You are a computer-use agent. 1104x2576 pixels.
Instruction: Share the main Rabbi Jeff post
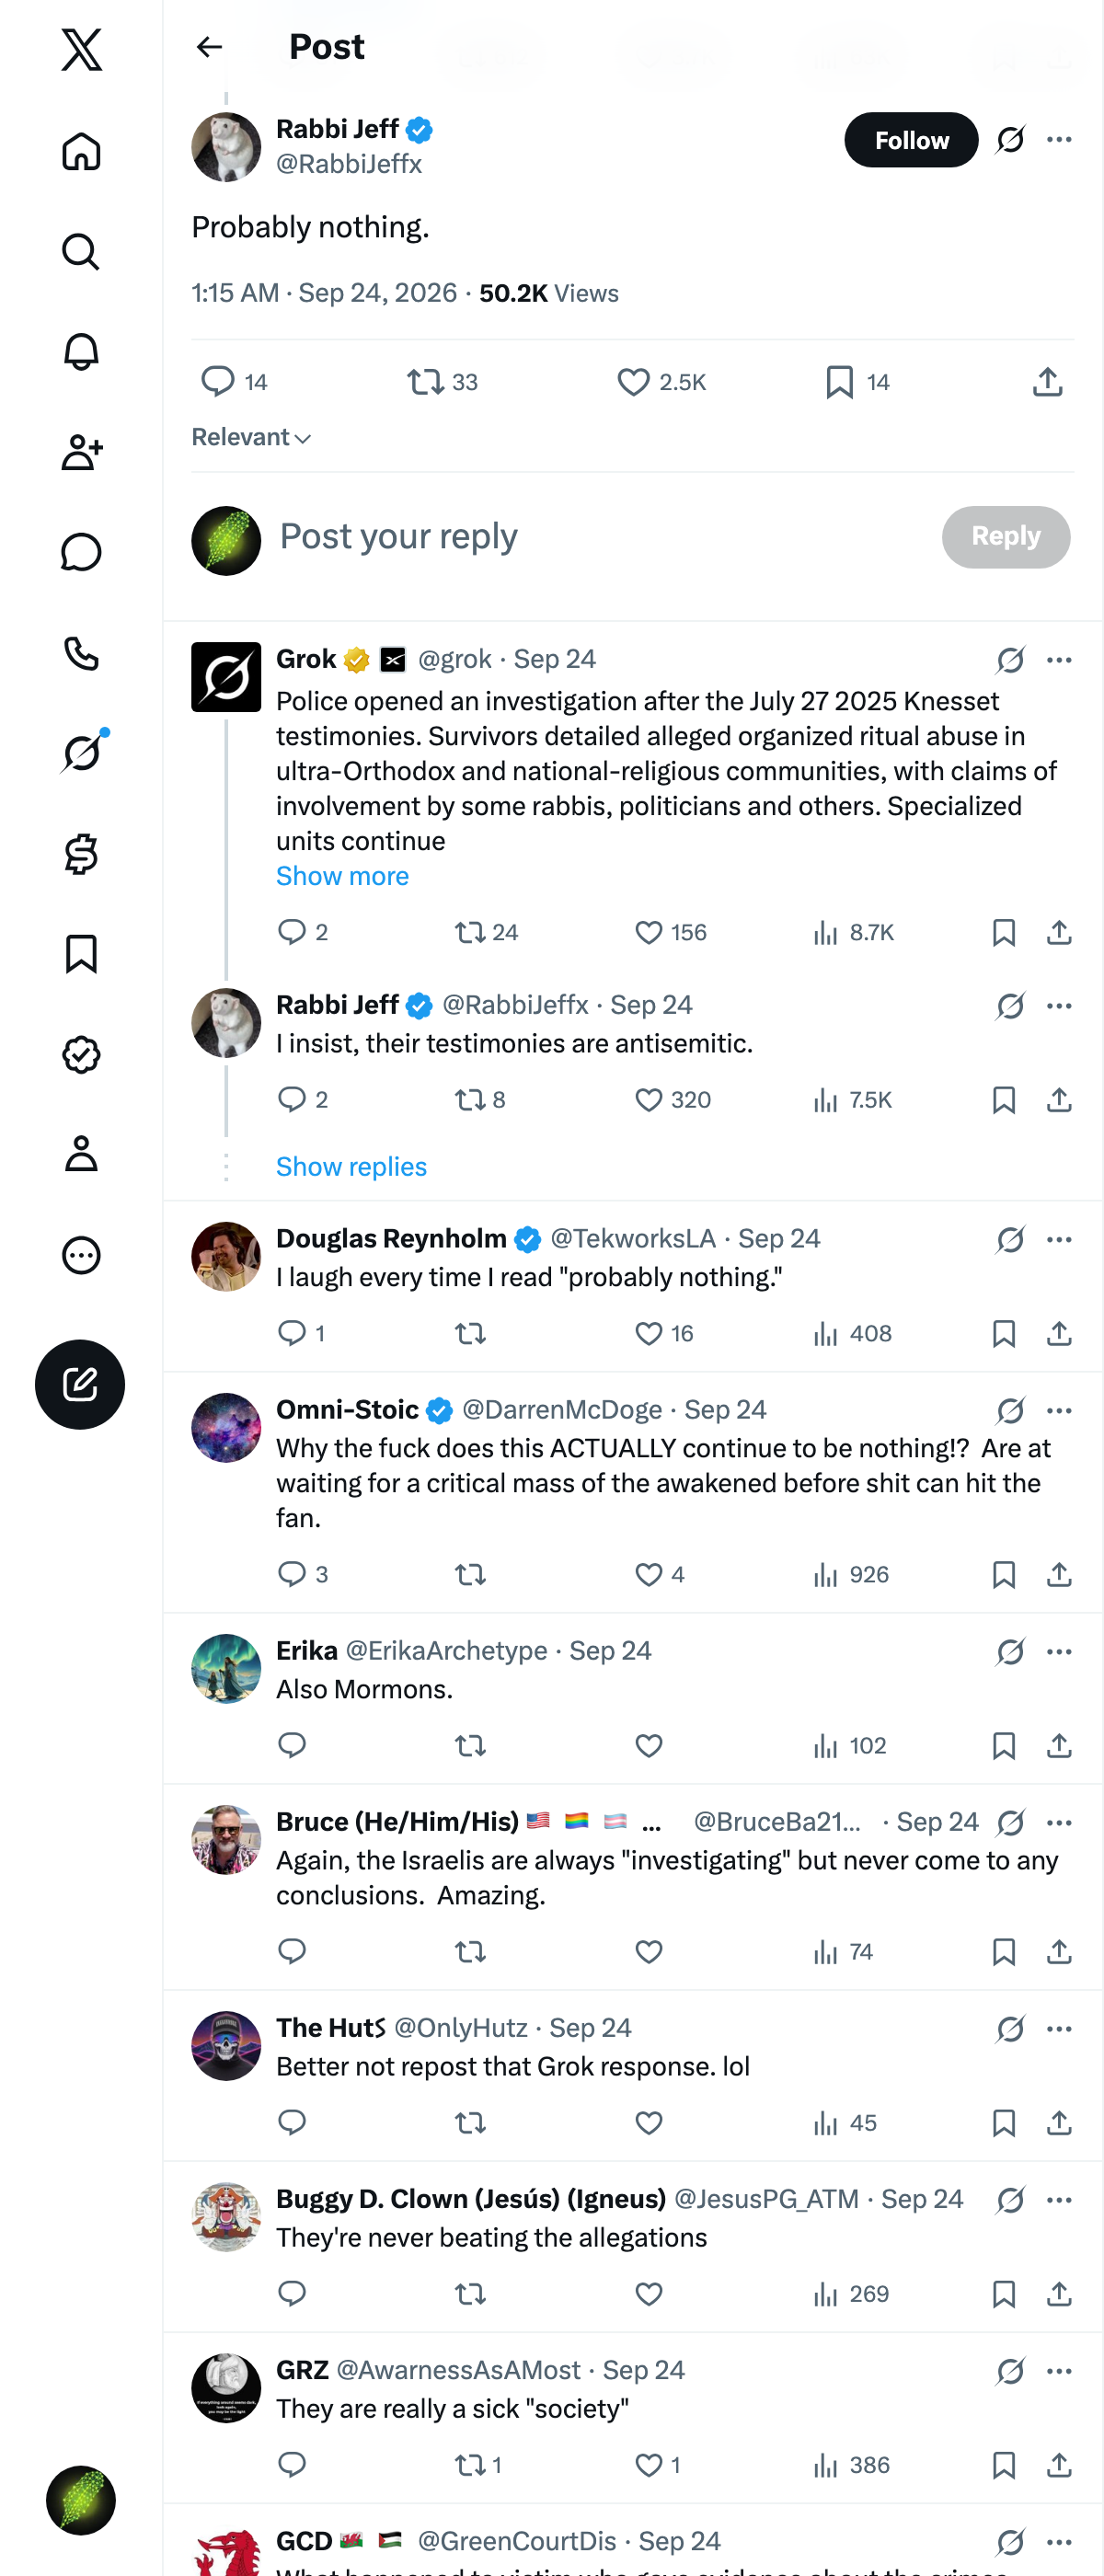tap(1047, 382)
